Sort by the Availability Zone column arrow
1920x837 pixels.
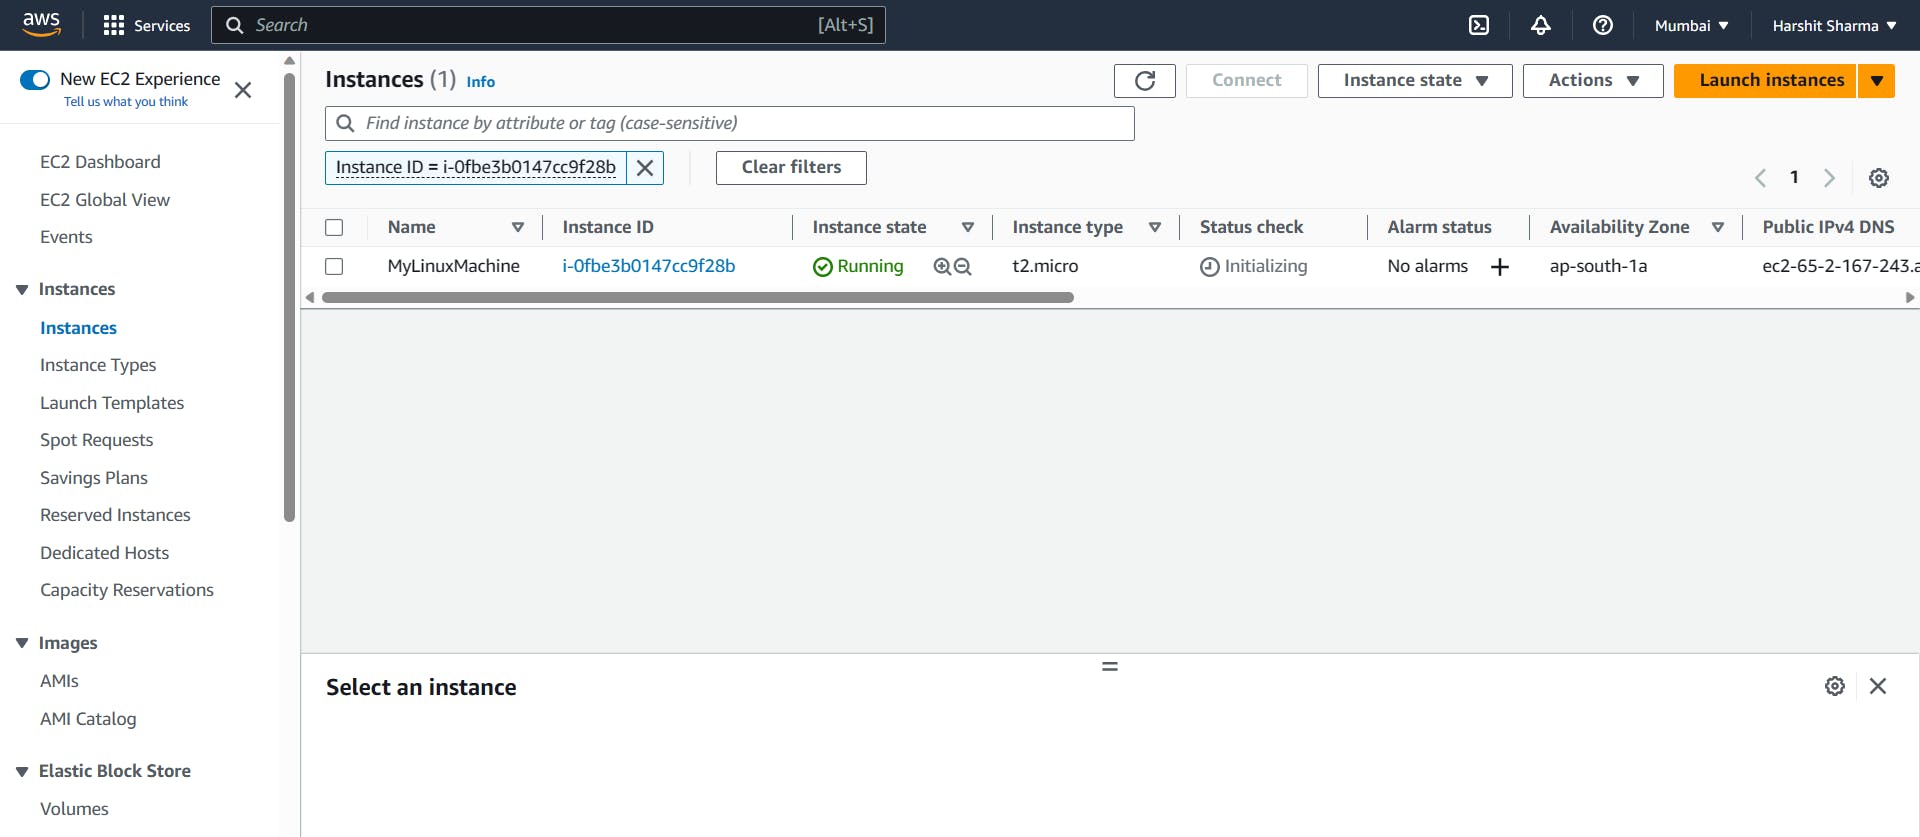pyautogui.click(x=1718, y=228)
